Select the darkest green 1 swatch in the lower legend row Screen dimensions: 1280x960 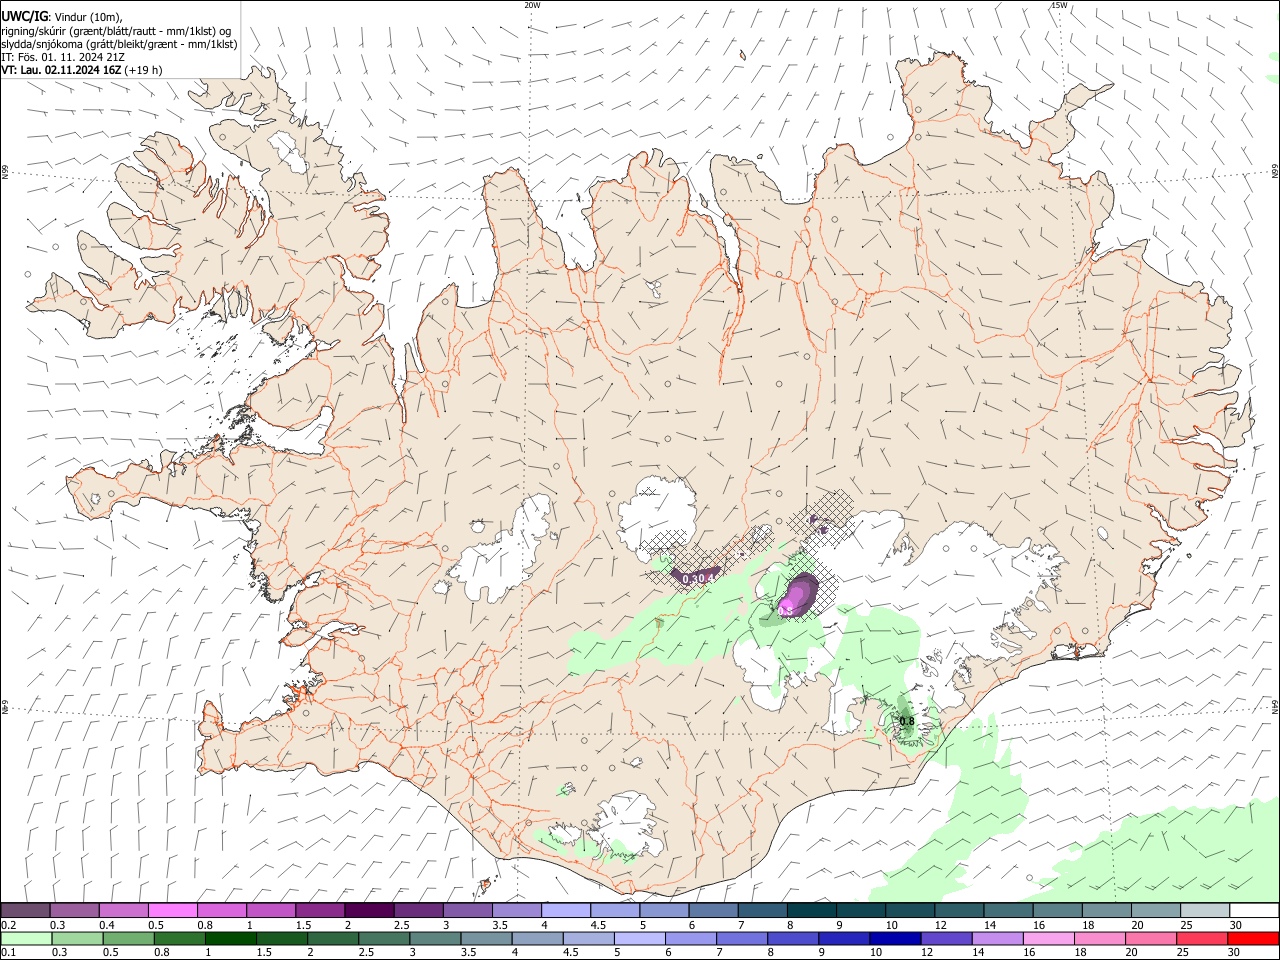coord(230,938)
